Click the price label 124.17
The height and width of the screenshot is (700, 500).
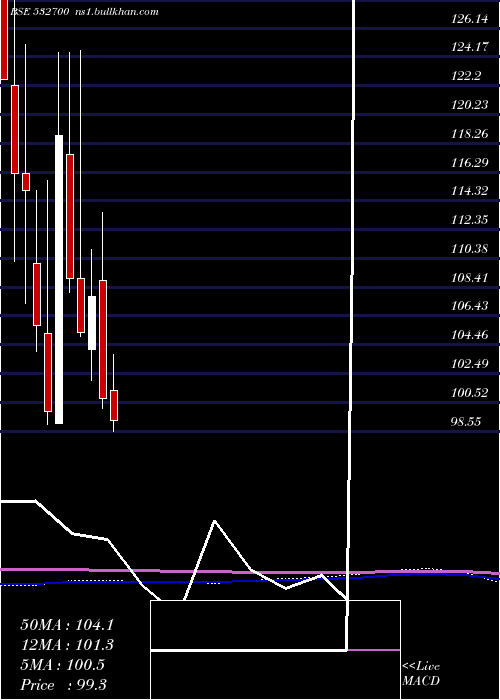pos(470,47)
